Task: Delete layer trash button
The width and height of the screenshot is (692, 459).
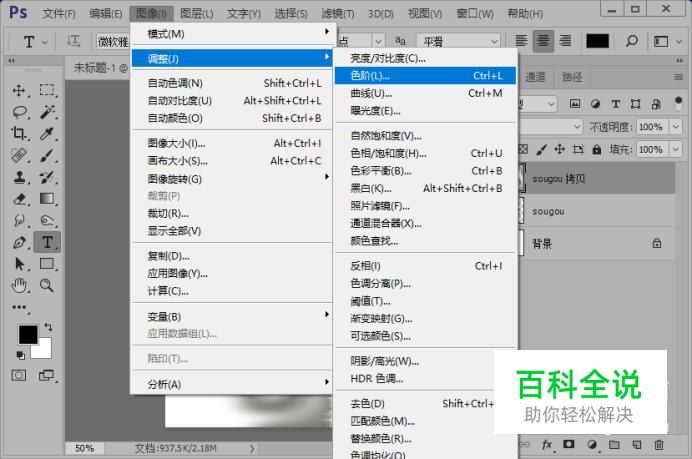Action: [x=658, y=444]
